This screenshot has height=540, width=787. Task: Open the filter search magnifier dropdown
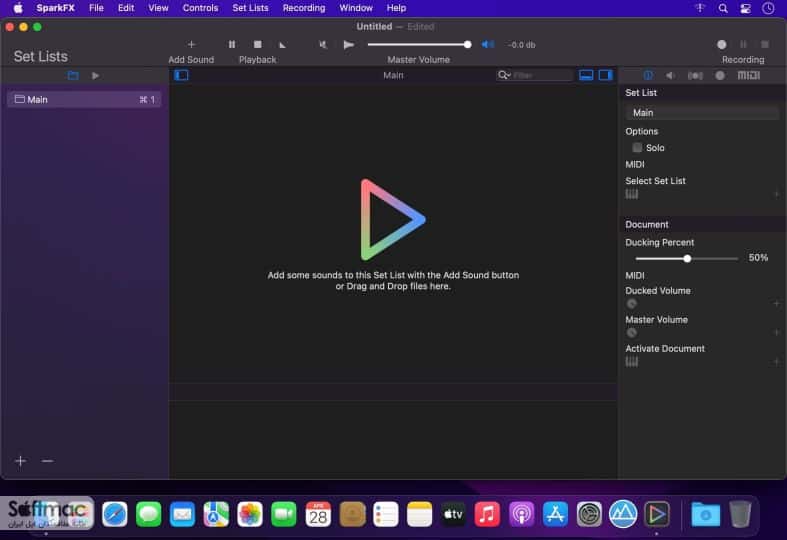(503, 75)
